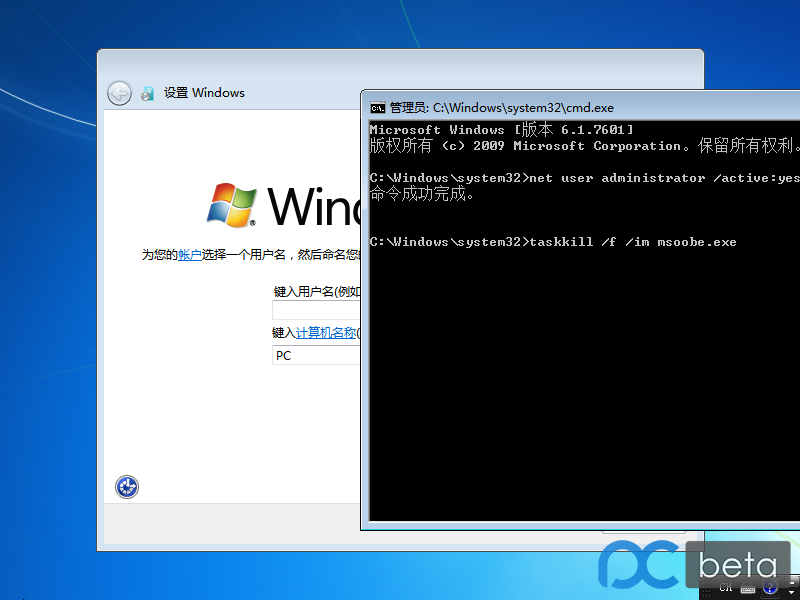Click the 设置 Windows title text

coord(204,93)
